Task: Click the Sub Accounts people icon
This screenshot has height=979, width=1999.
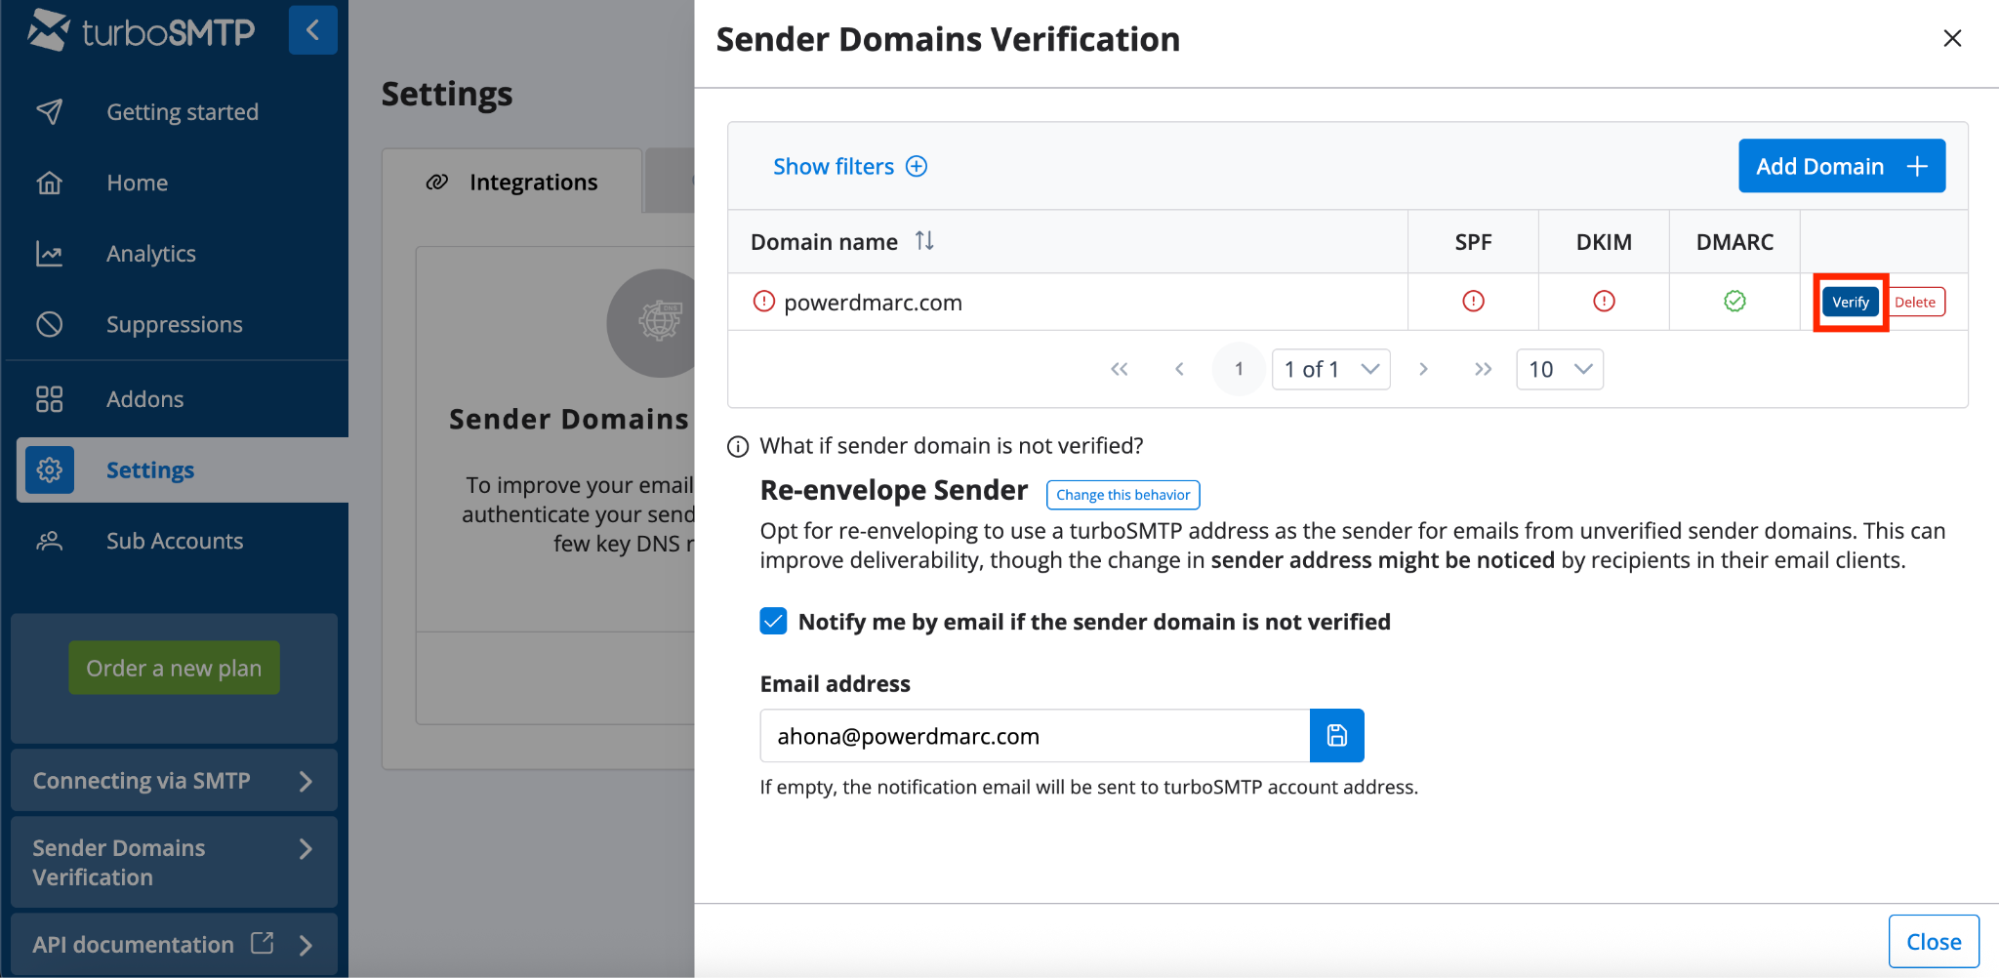Action: pos(49,541)
